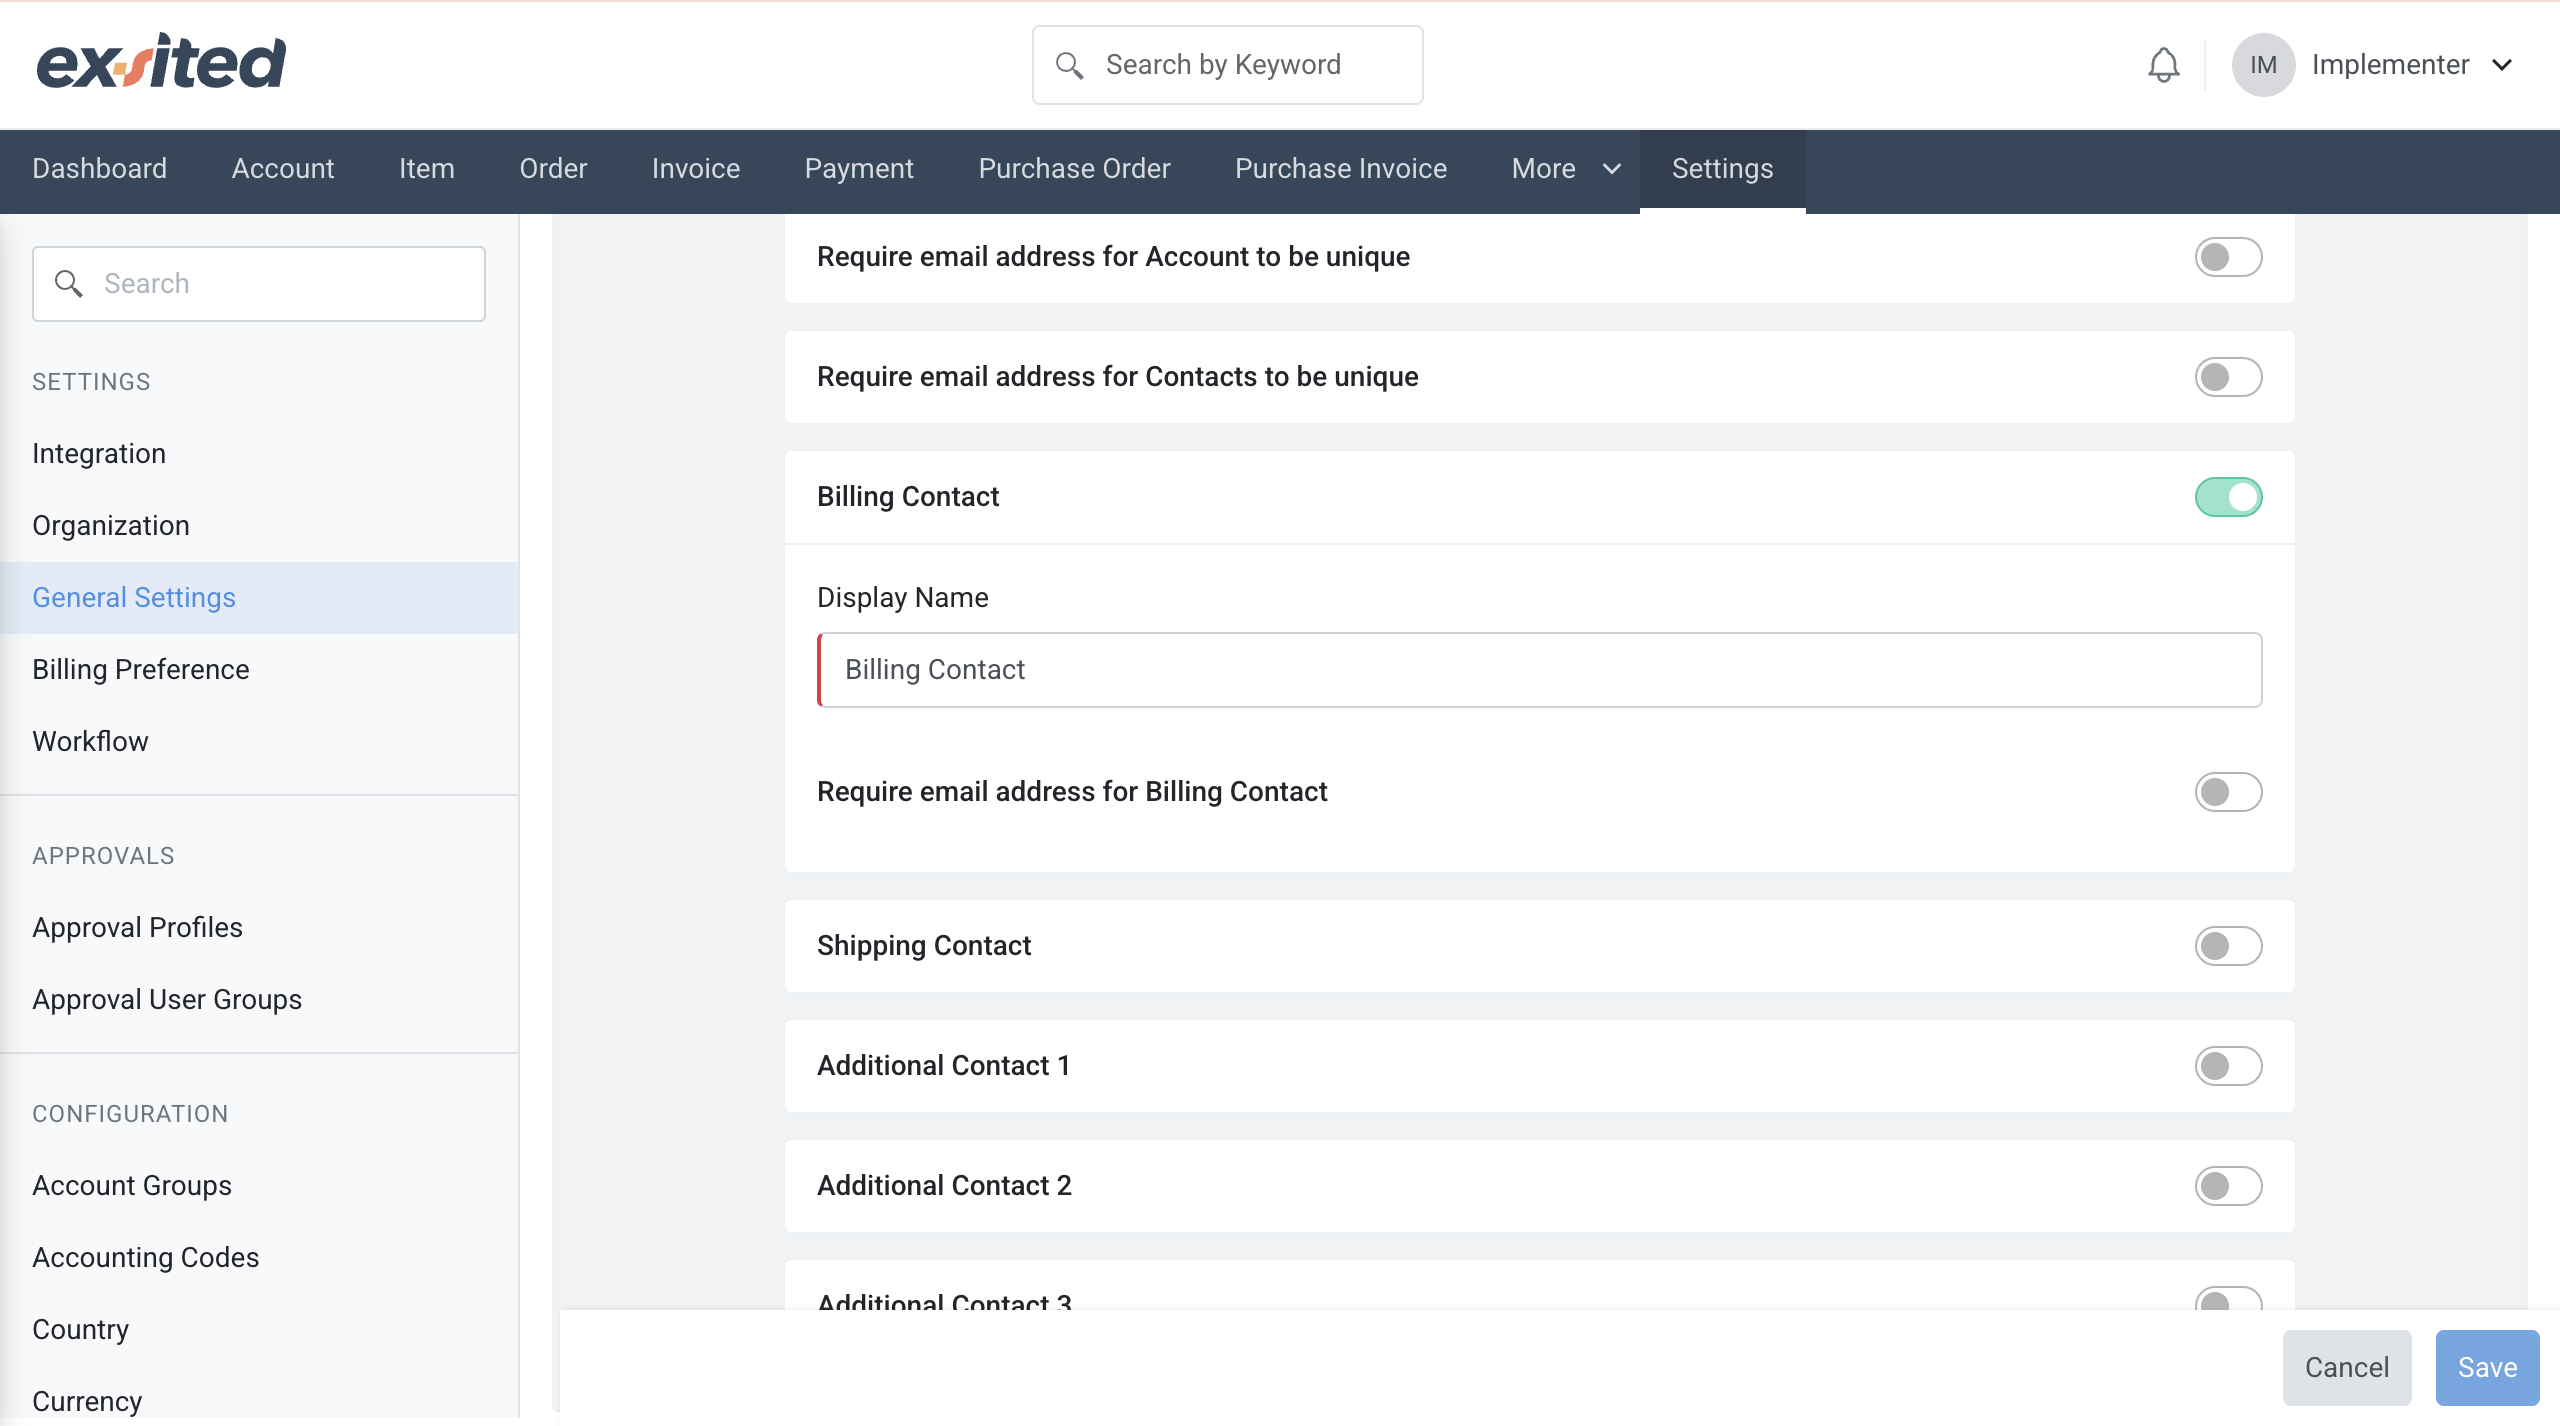Open the Order tab

tap(553, 169)
